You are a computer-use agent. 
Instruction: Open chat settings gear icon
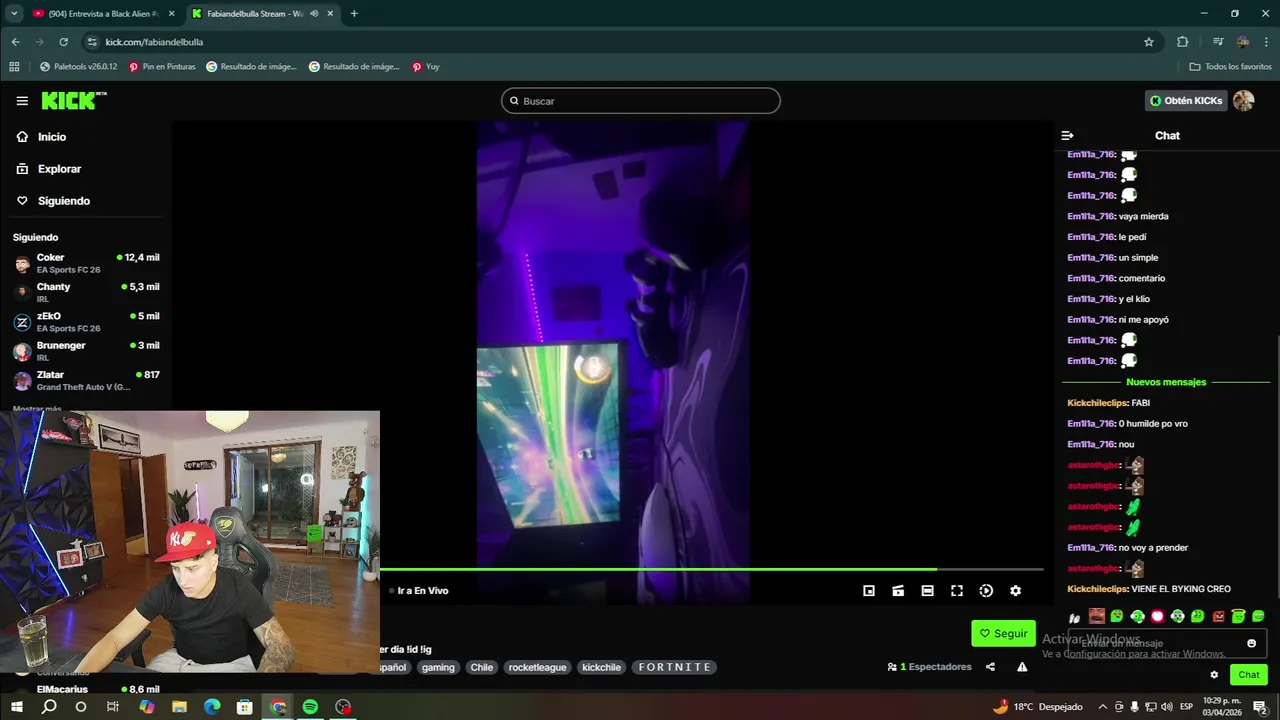[1214, 675]
